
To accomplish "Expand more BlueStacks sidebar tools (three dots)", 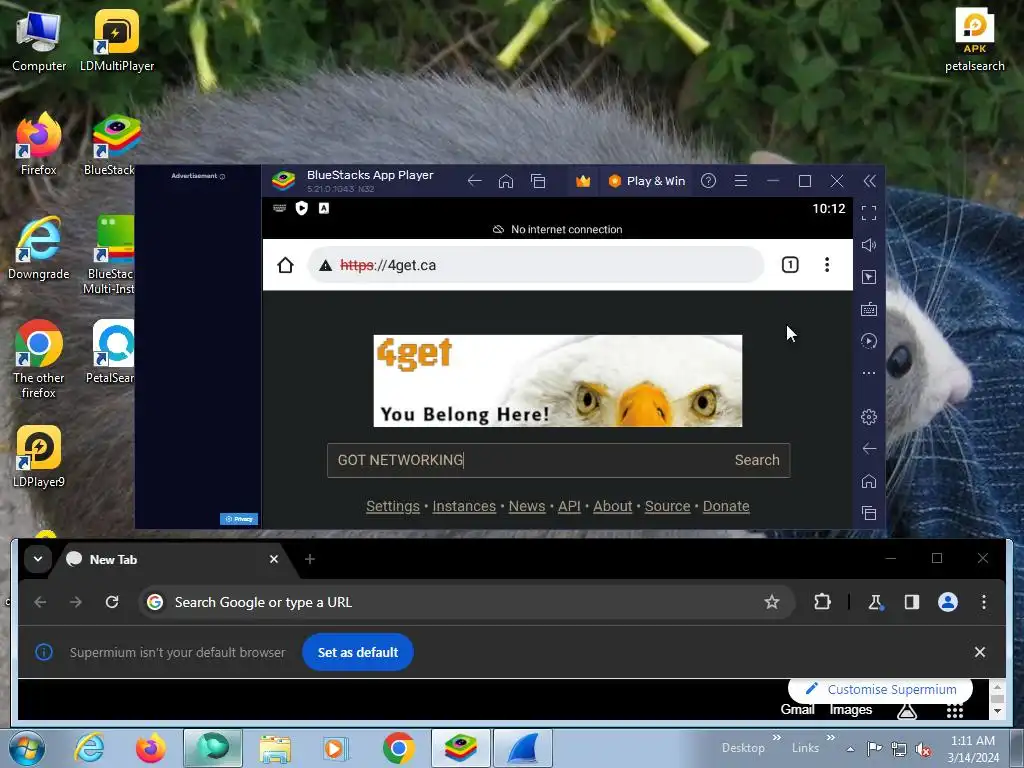I will pyautogui.click(x=869, y=373).
